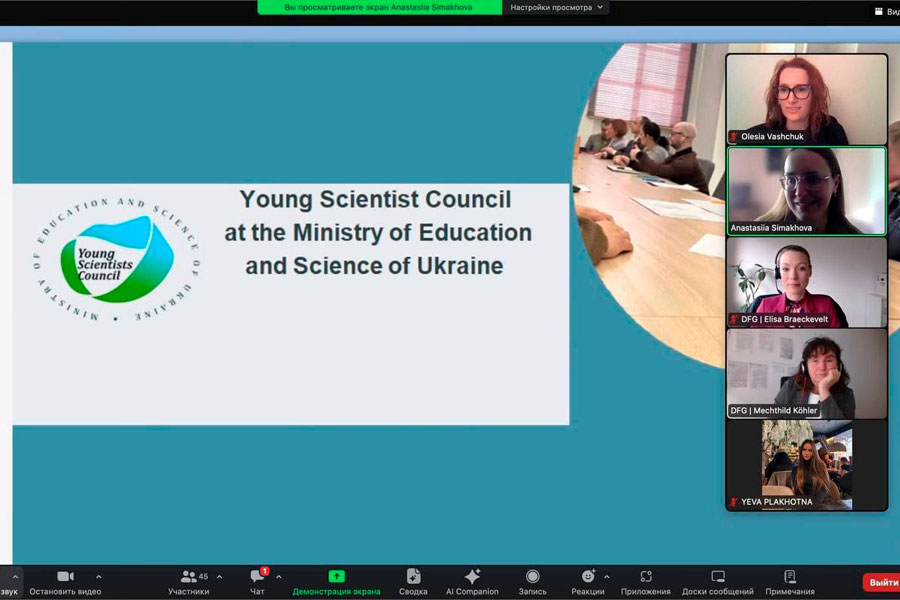This screenshot has height=600, width=900.
Task: Open the Настройки просмотра dropdown
Action: (556, 7)
